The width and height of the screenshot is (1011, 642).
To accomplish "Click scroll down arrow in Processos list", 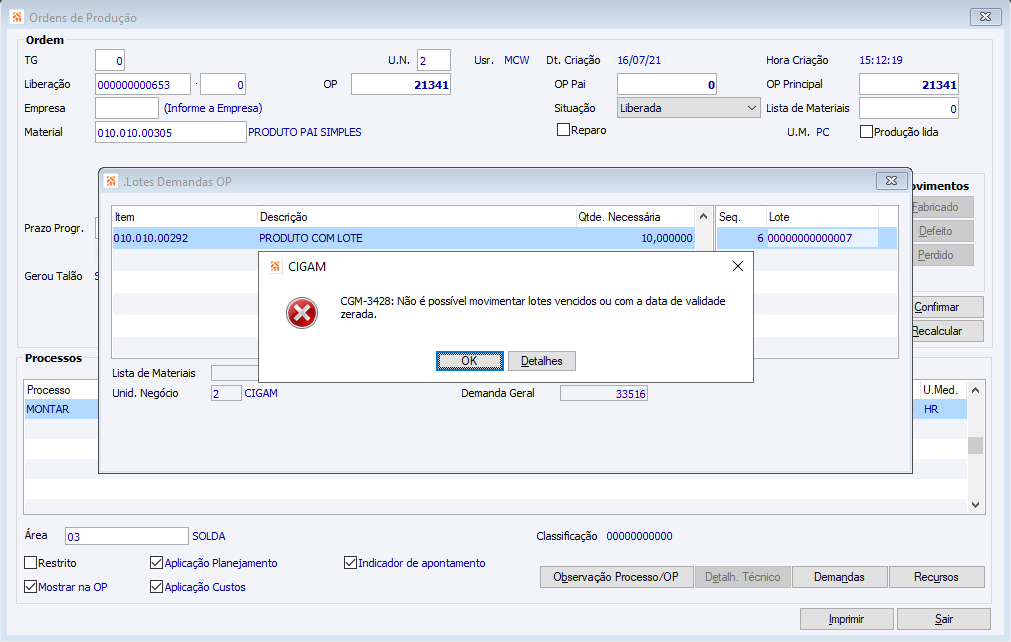I will [x=975, y=505].
